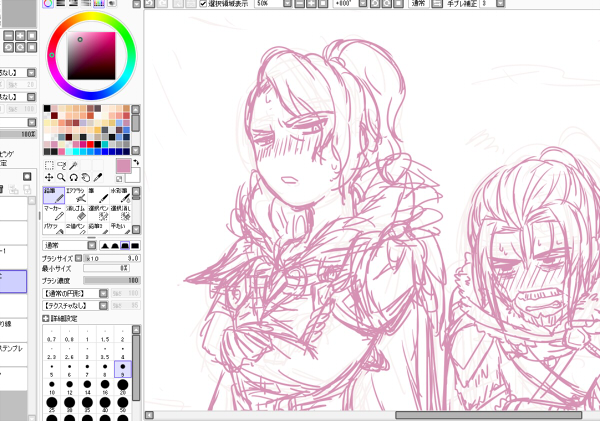The image size is (600, 421).
Task: Click the swatches palette scroll up arrow
Action: click(x=135, y=109)
